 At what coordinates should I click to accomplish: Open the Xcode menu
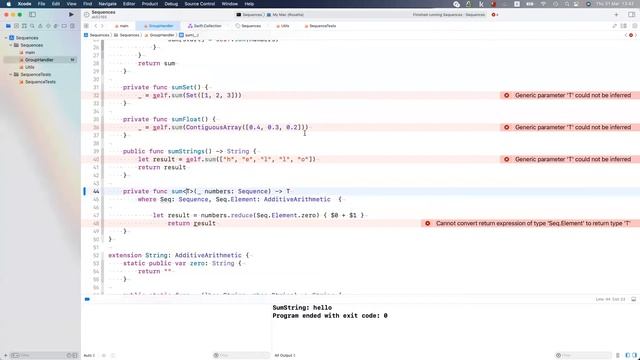[x=24, y=4]
